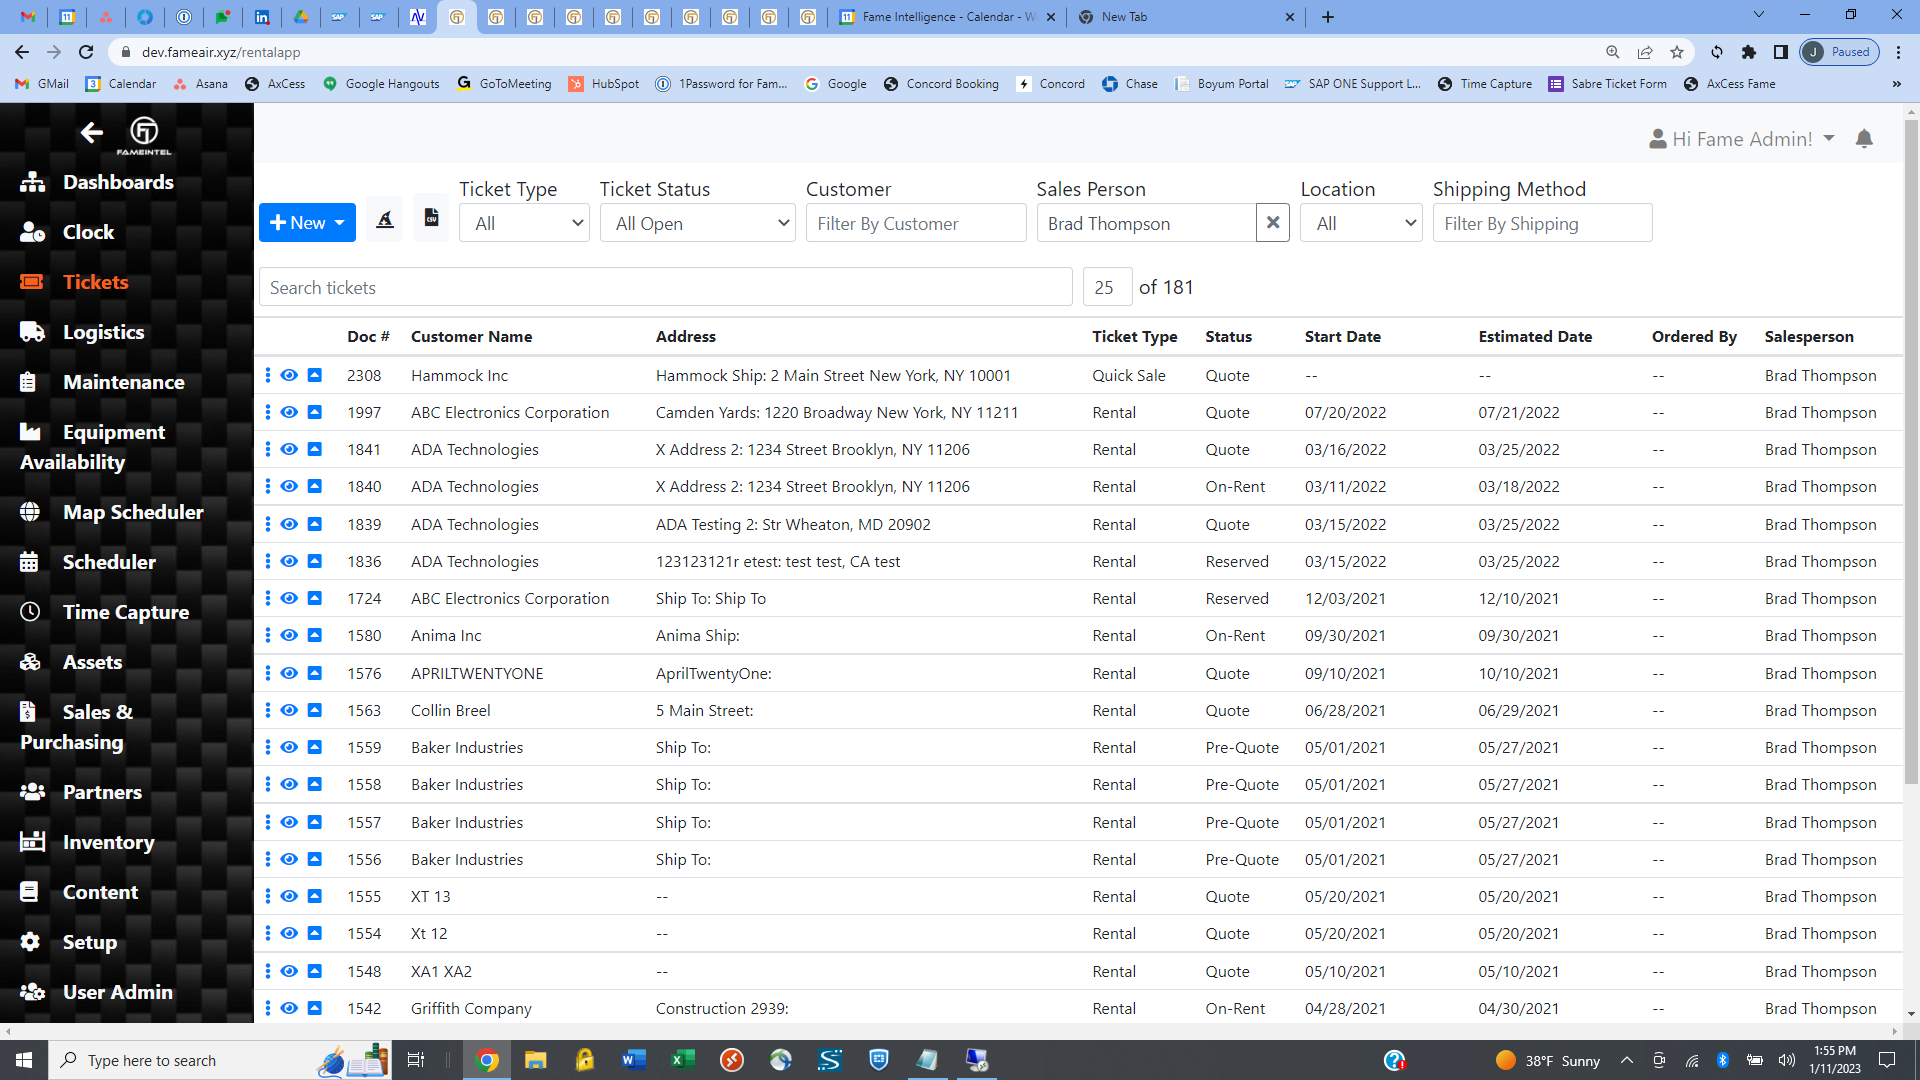Open the Hi Fame Admin user menu
Viewport: 1920px width, 1080px height.
[x=1741, y=139]
